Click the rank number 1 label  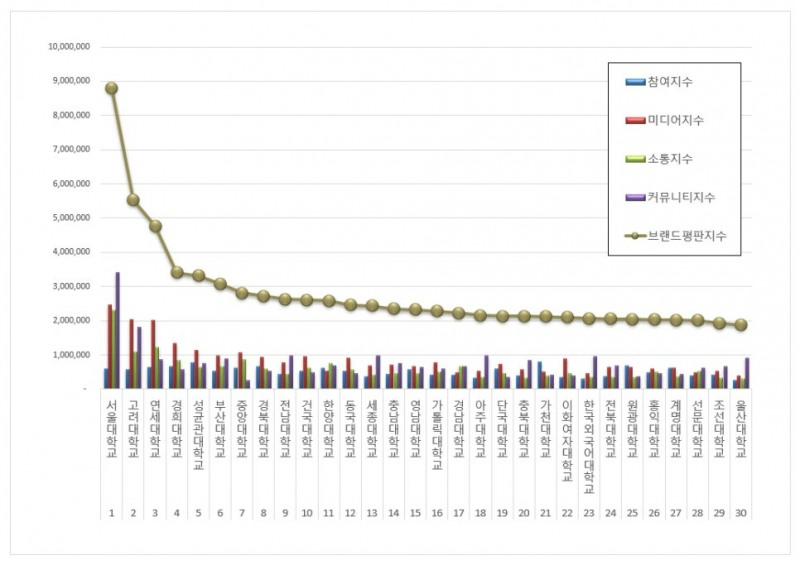pos(112,513)
